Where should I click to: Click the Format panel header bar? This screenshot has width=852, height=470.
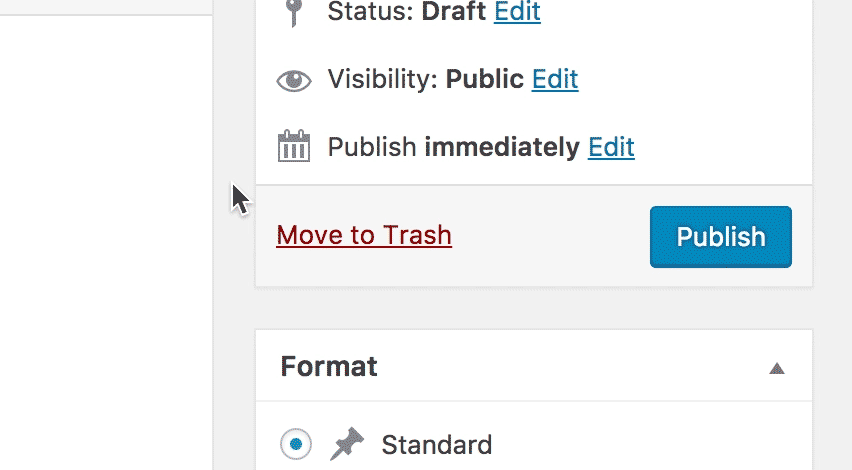[x=534, y=366]
